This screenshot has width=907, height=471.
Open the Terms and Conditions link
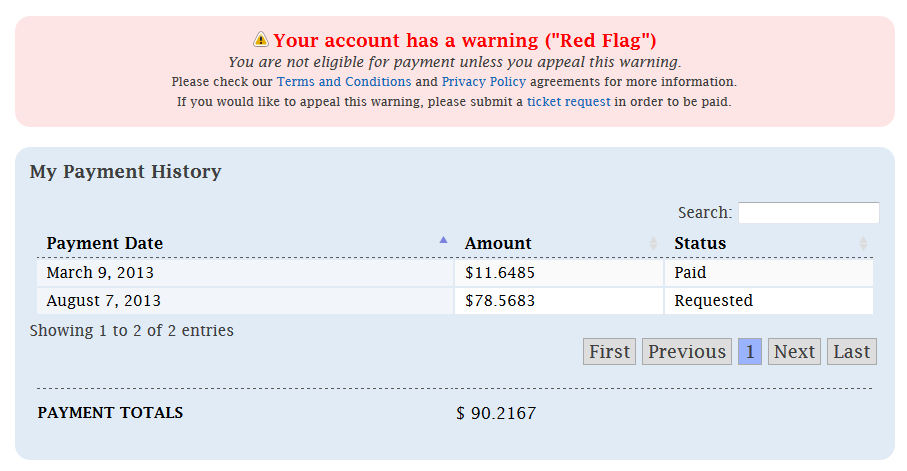(x=344, y=82)
